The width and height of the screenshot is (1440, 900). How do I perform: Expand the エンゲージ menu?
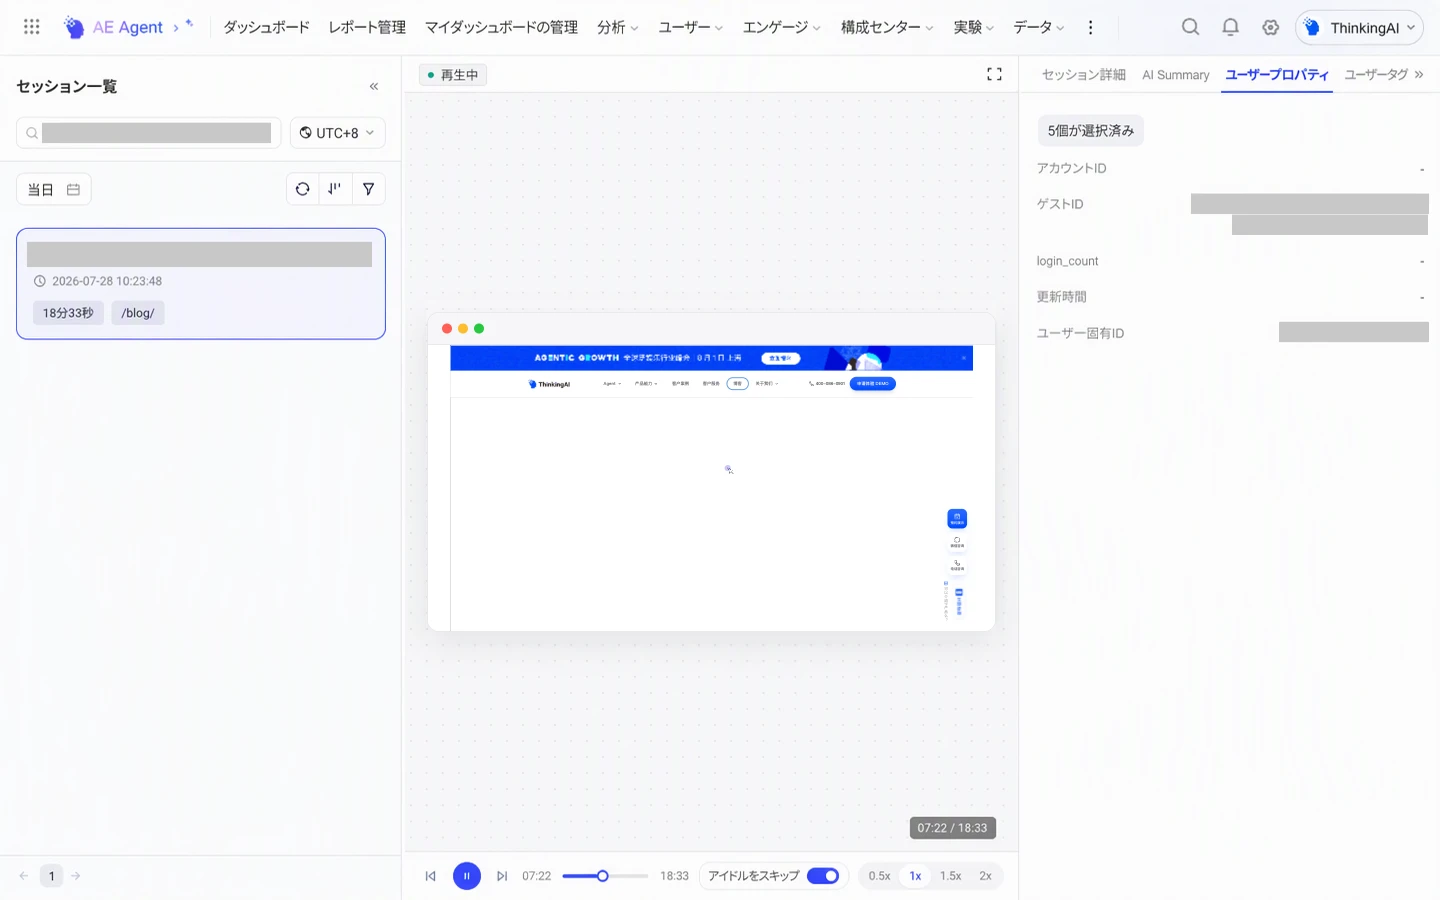coord(781,27)
